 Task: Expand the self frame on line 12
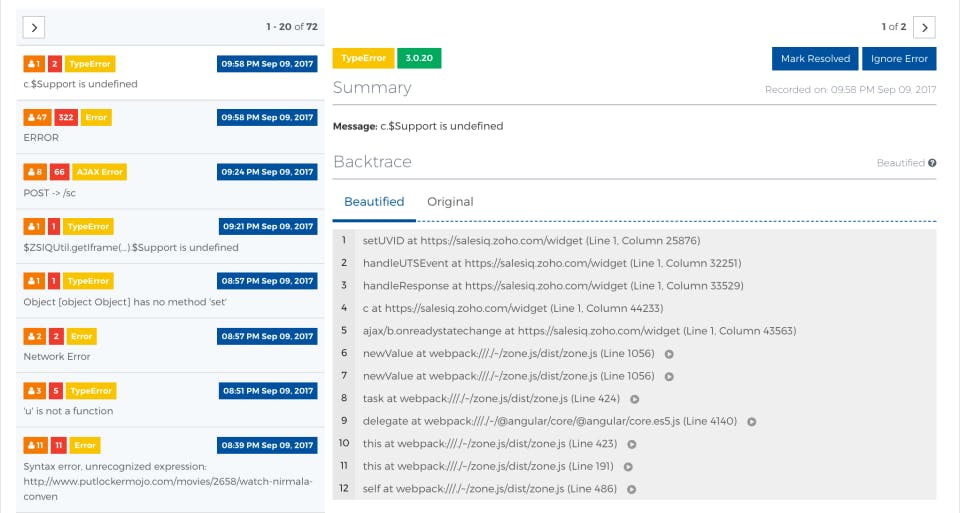(632, 489)
